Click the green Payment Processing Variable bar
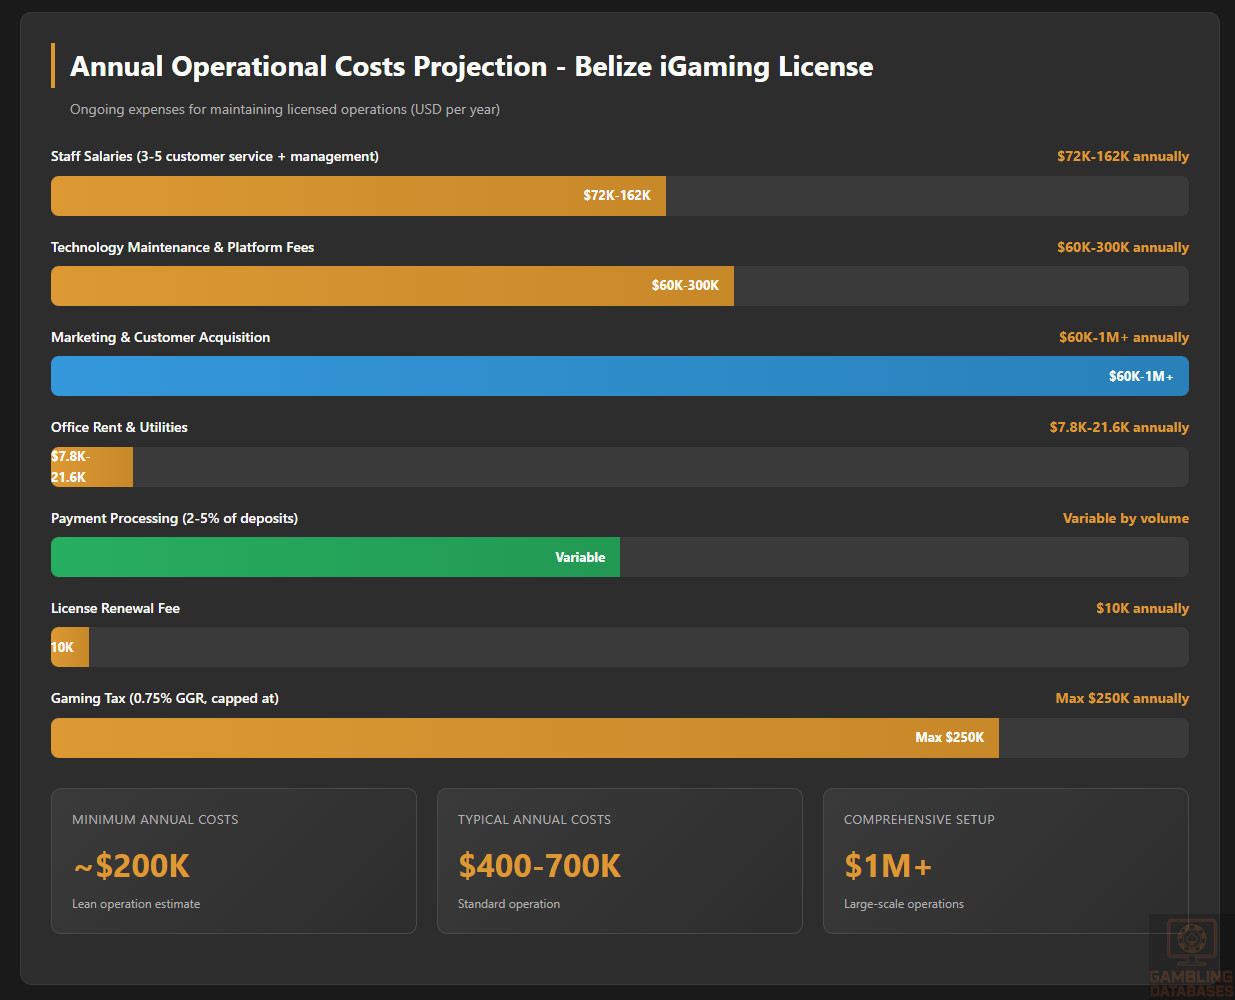This screenshot has width=1235, height=1000. 335,557
